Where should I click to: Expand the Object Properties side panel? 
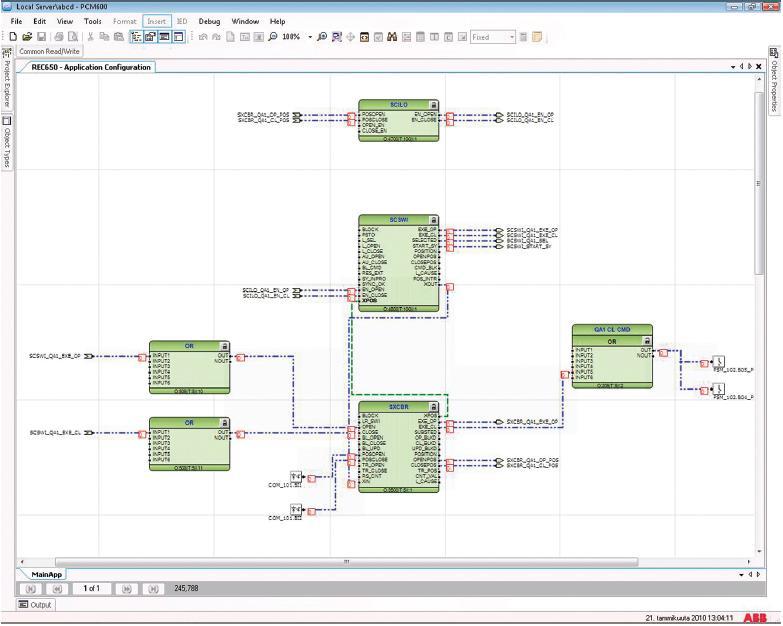click(x=774, y=80)
